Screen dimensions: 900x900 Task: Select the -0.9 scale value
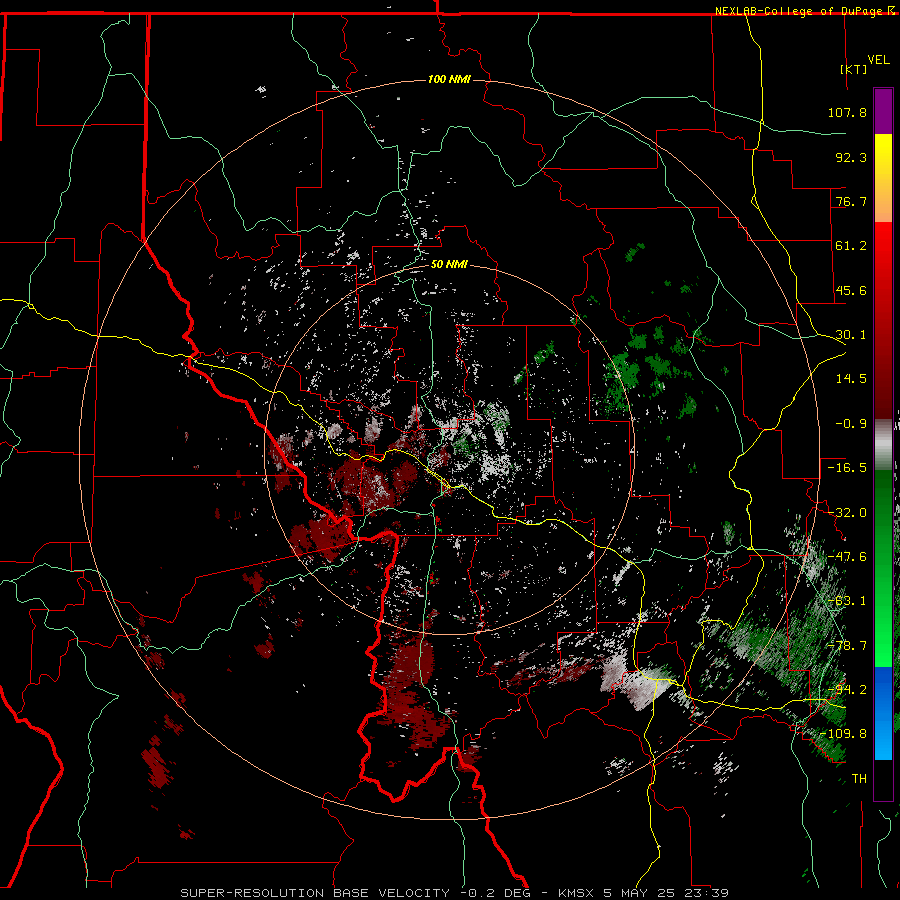click(x=851, y=424)
